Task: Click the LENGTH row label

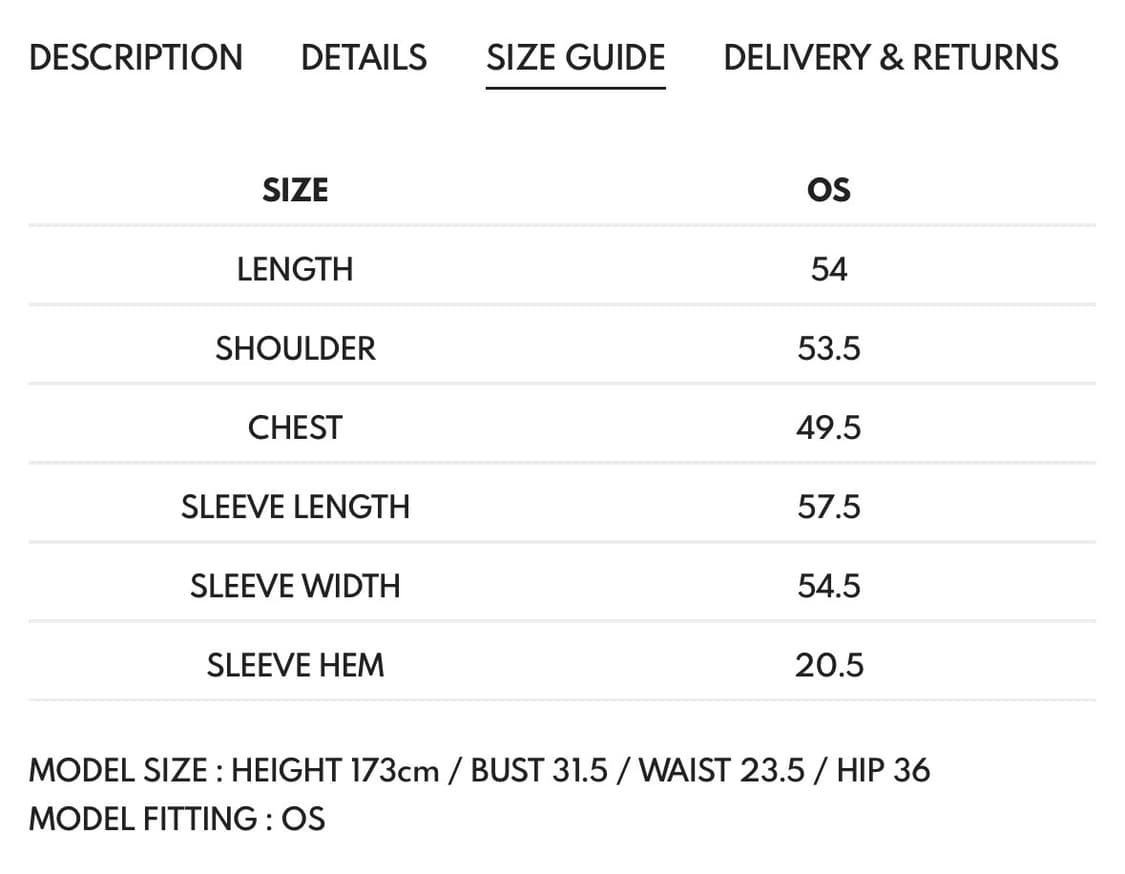Action: click(x=295, y=269)
